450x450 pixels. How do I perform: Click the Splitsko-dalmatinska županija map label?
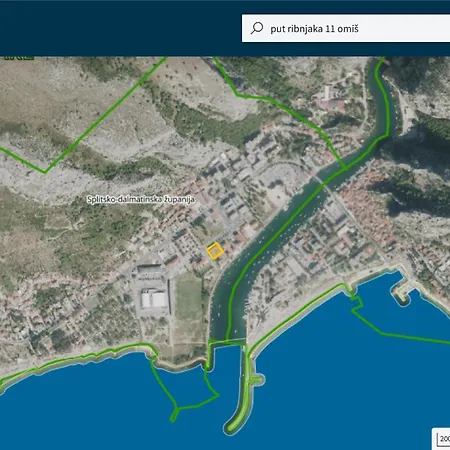(x=141, y=199)
